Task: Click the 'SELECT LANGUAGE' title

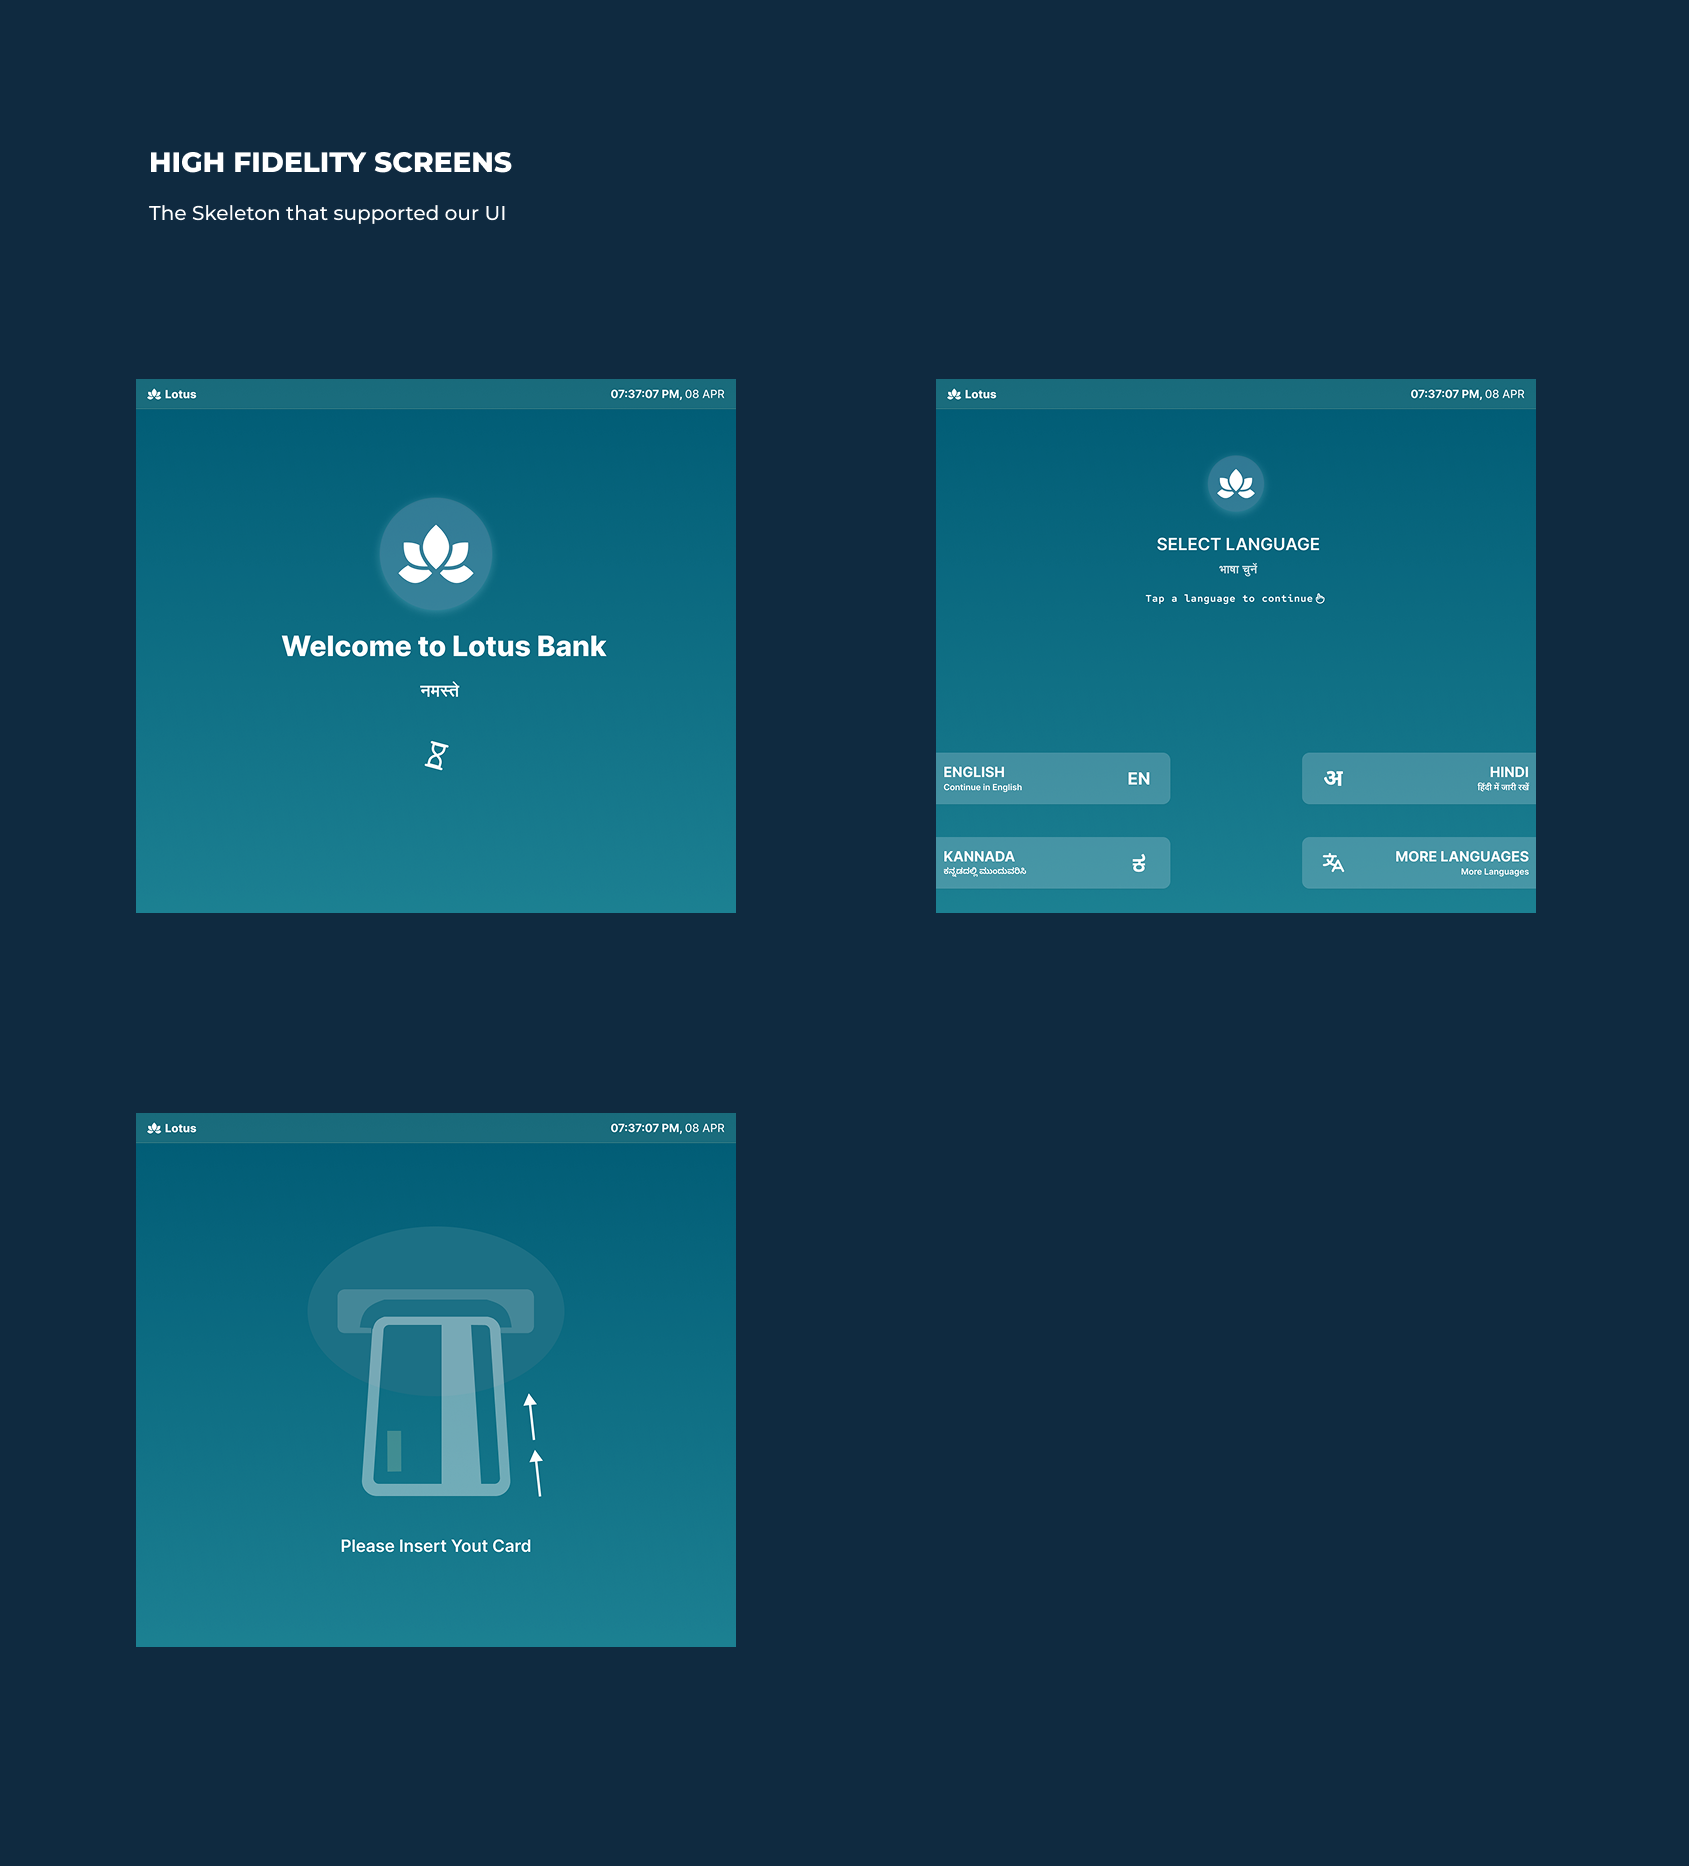Action: click(1238, 544)
